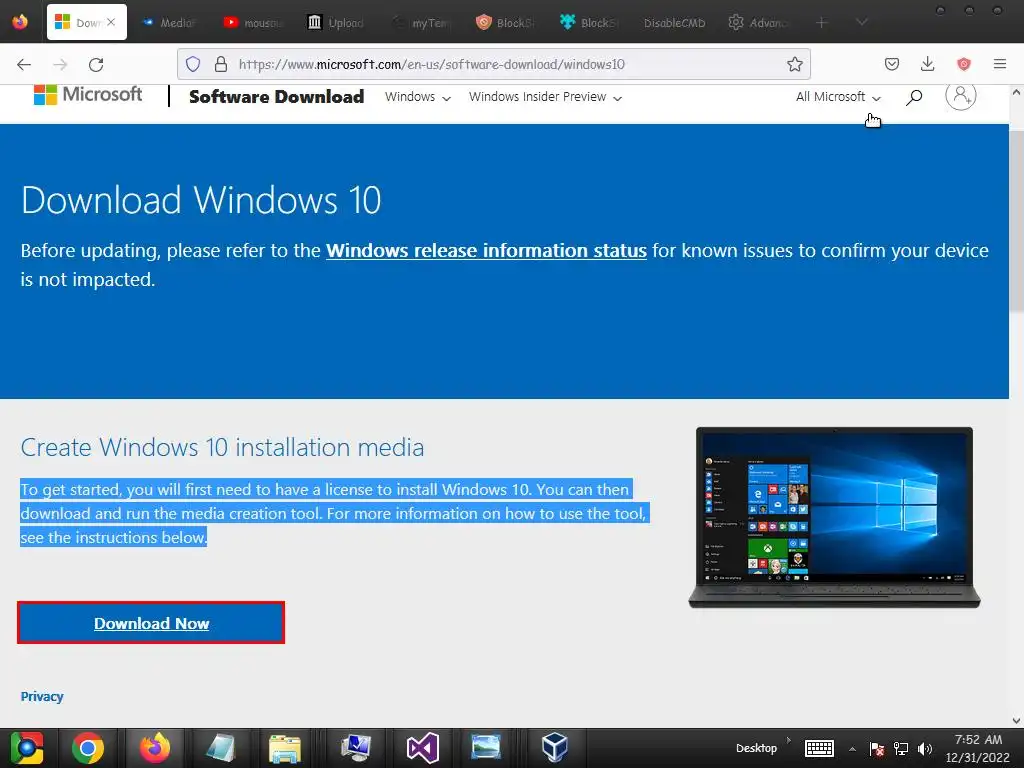Click the page scrollbar down arrow
Viewport: 1024px width, 768px height.
coord(1016,720)
